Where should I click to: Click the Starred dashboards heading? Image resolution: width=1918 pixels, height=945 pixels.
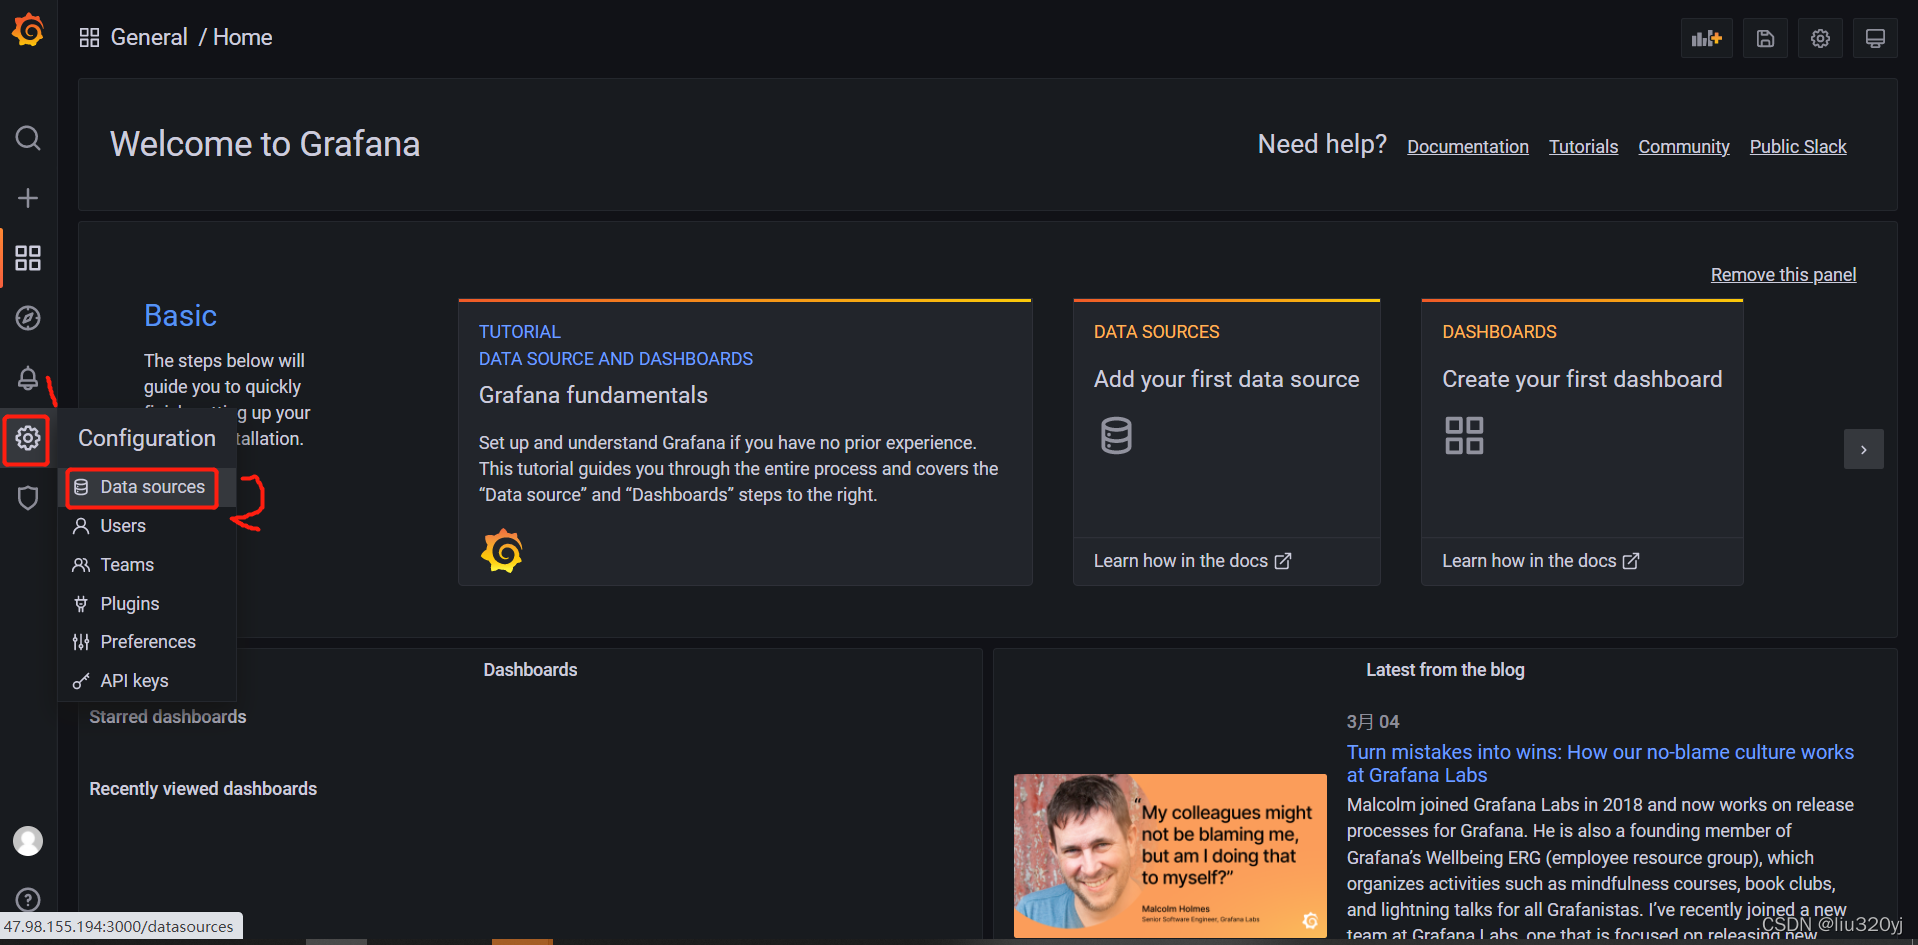click(168, 717)
